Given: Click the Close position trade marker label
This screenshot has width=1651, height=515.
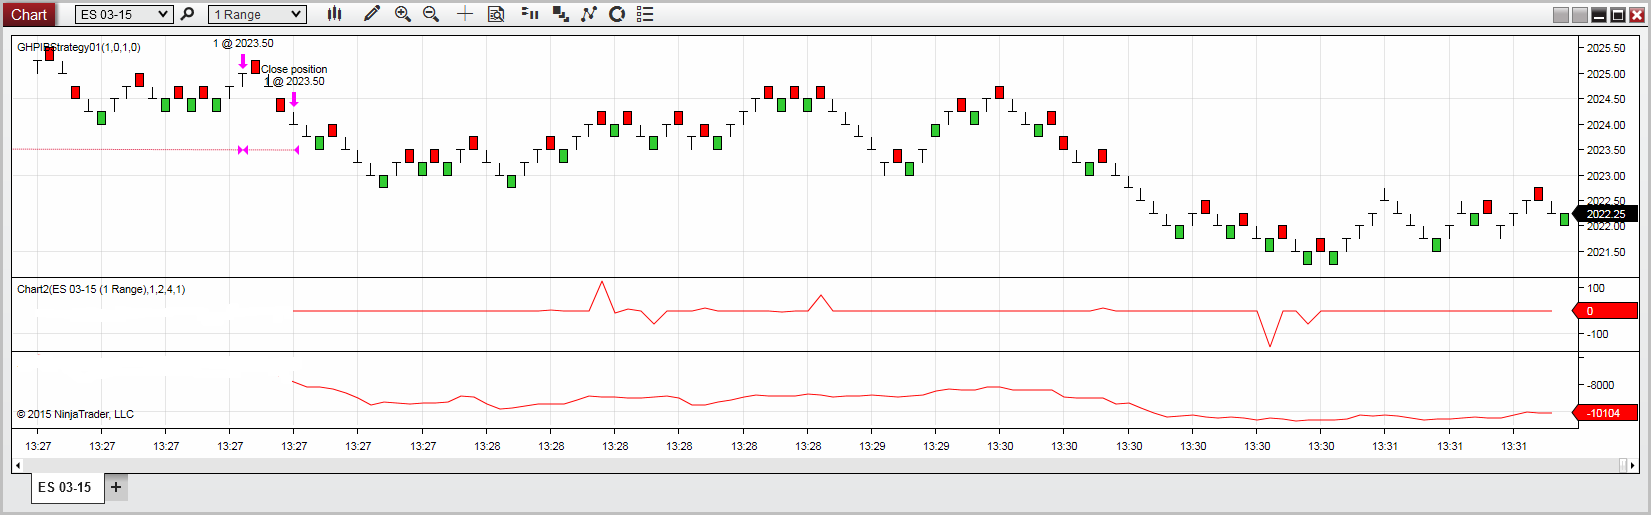Looking at the screenshot, I should click(x=294, y=69).
